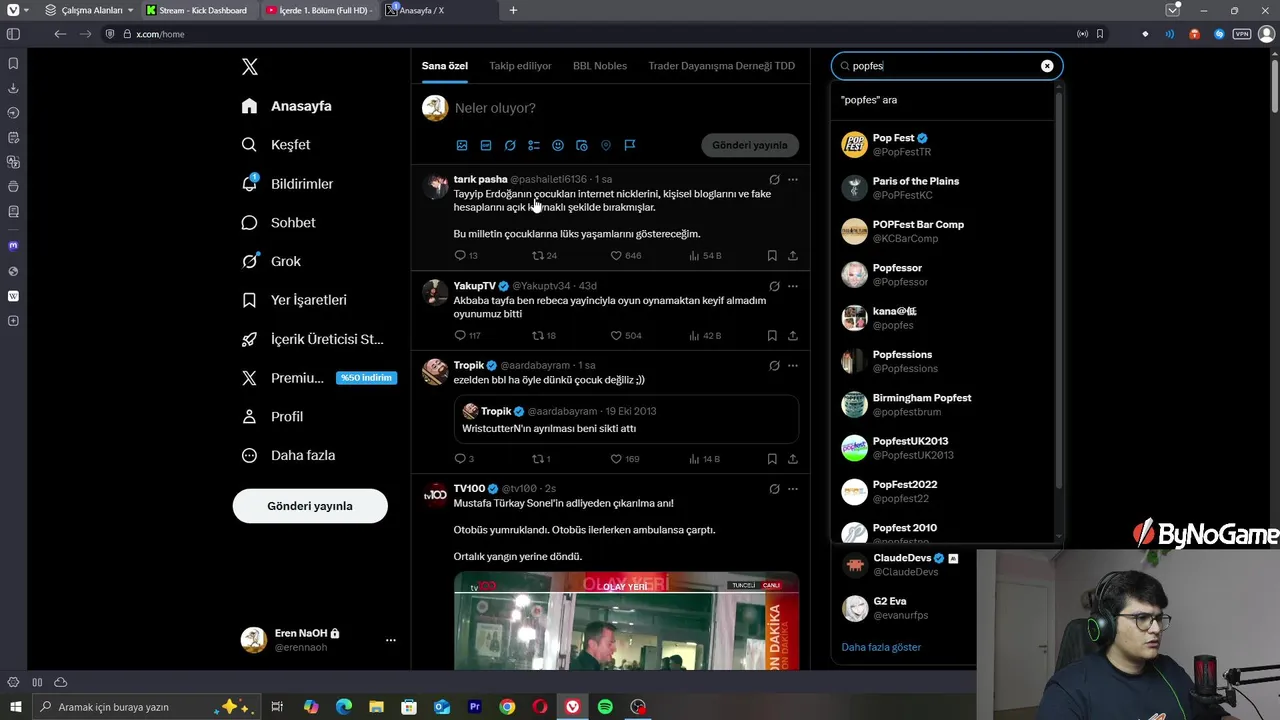
Task: Open Bildirimler notifications
Action: click(288, 184)
